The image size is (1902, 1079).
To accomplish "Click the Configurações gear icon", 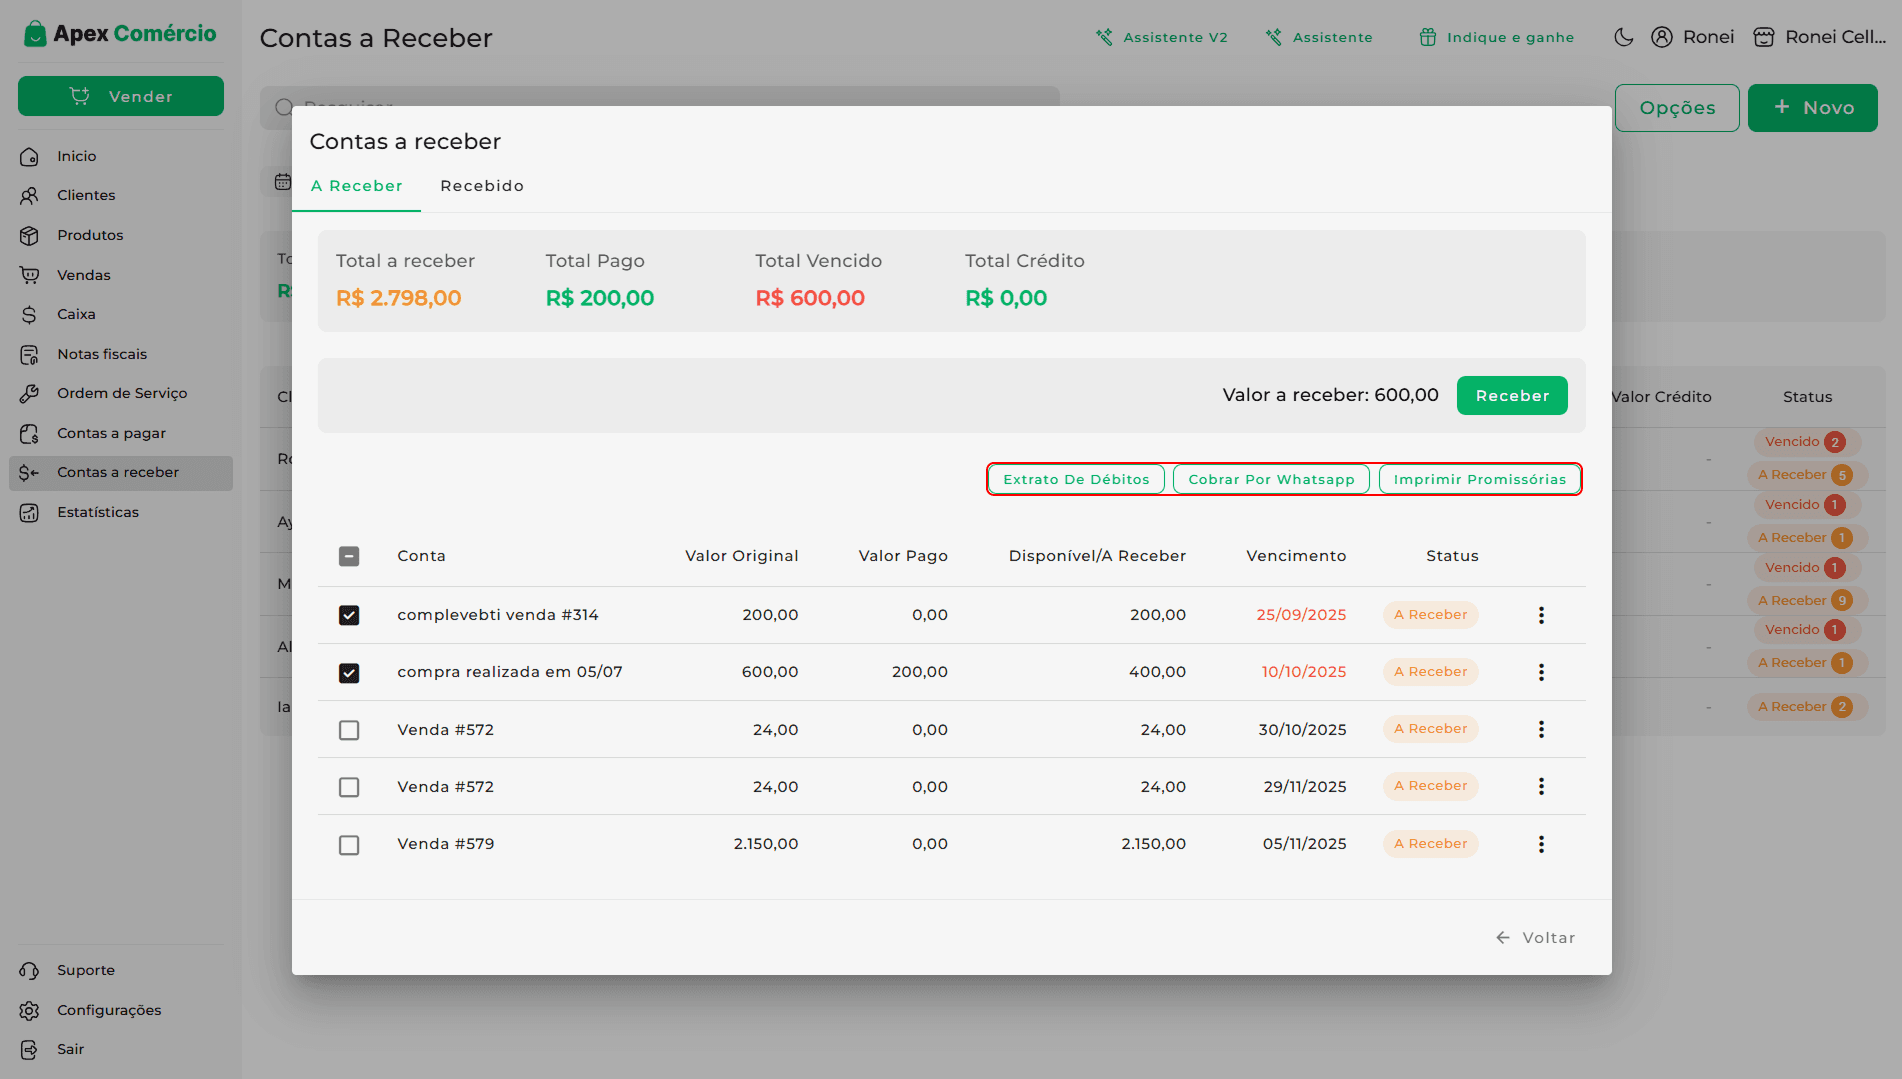I will pyautogui.click(x=29, y=1010).
